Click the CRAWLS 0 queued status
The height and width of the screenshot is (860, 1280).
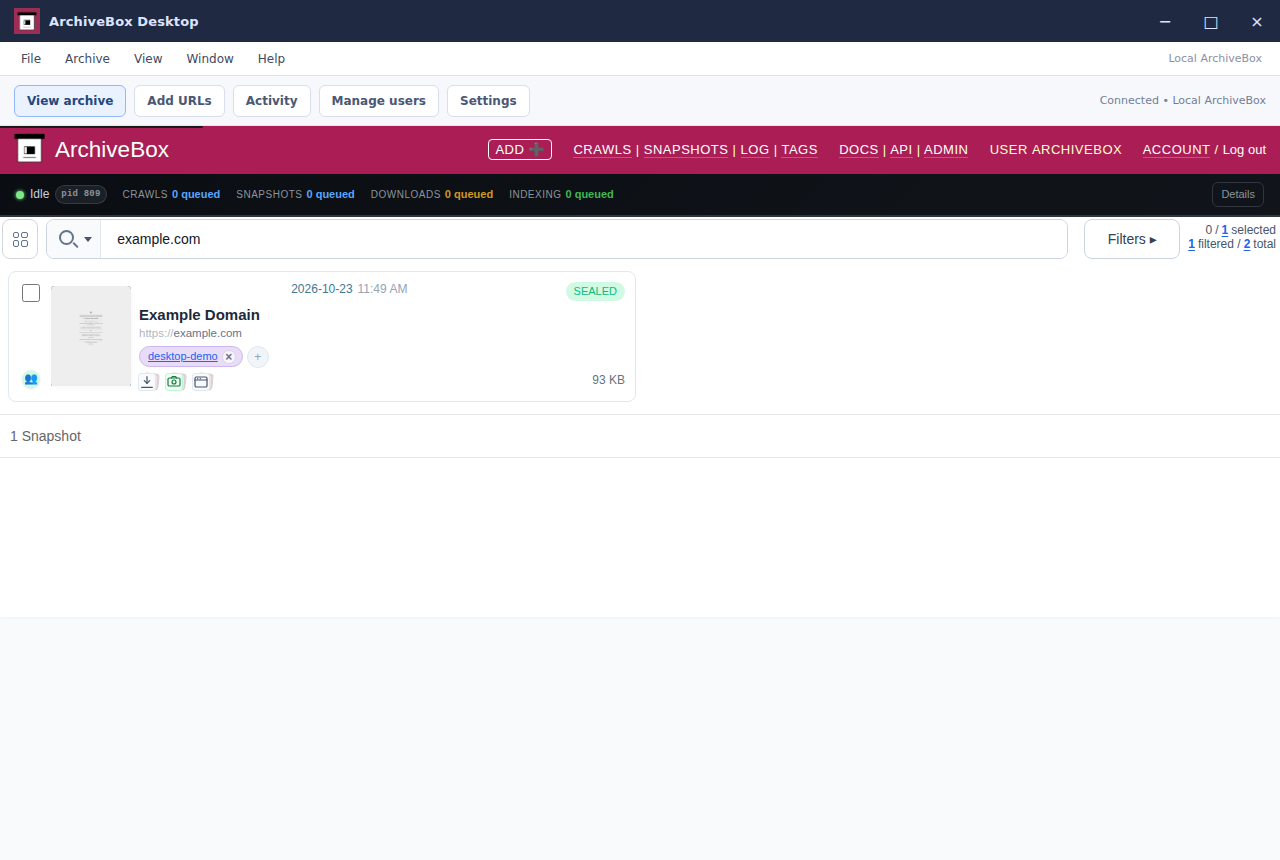coord(171,194)
